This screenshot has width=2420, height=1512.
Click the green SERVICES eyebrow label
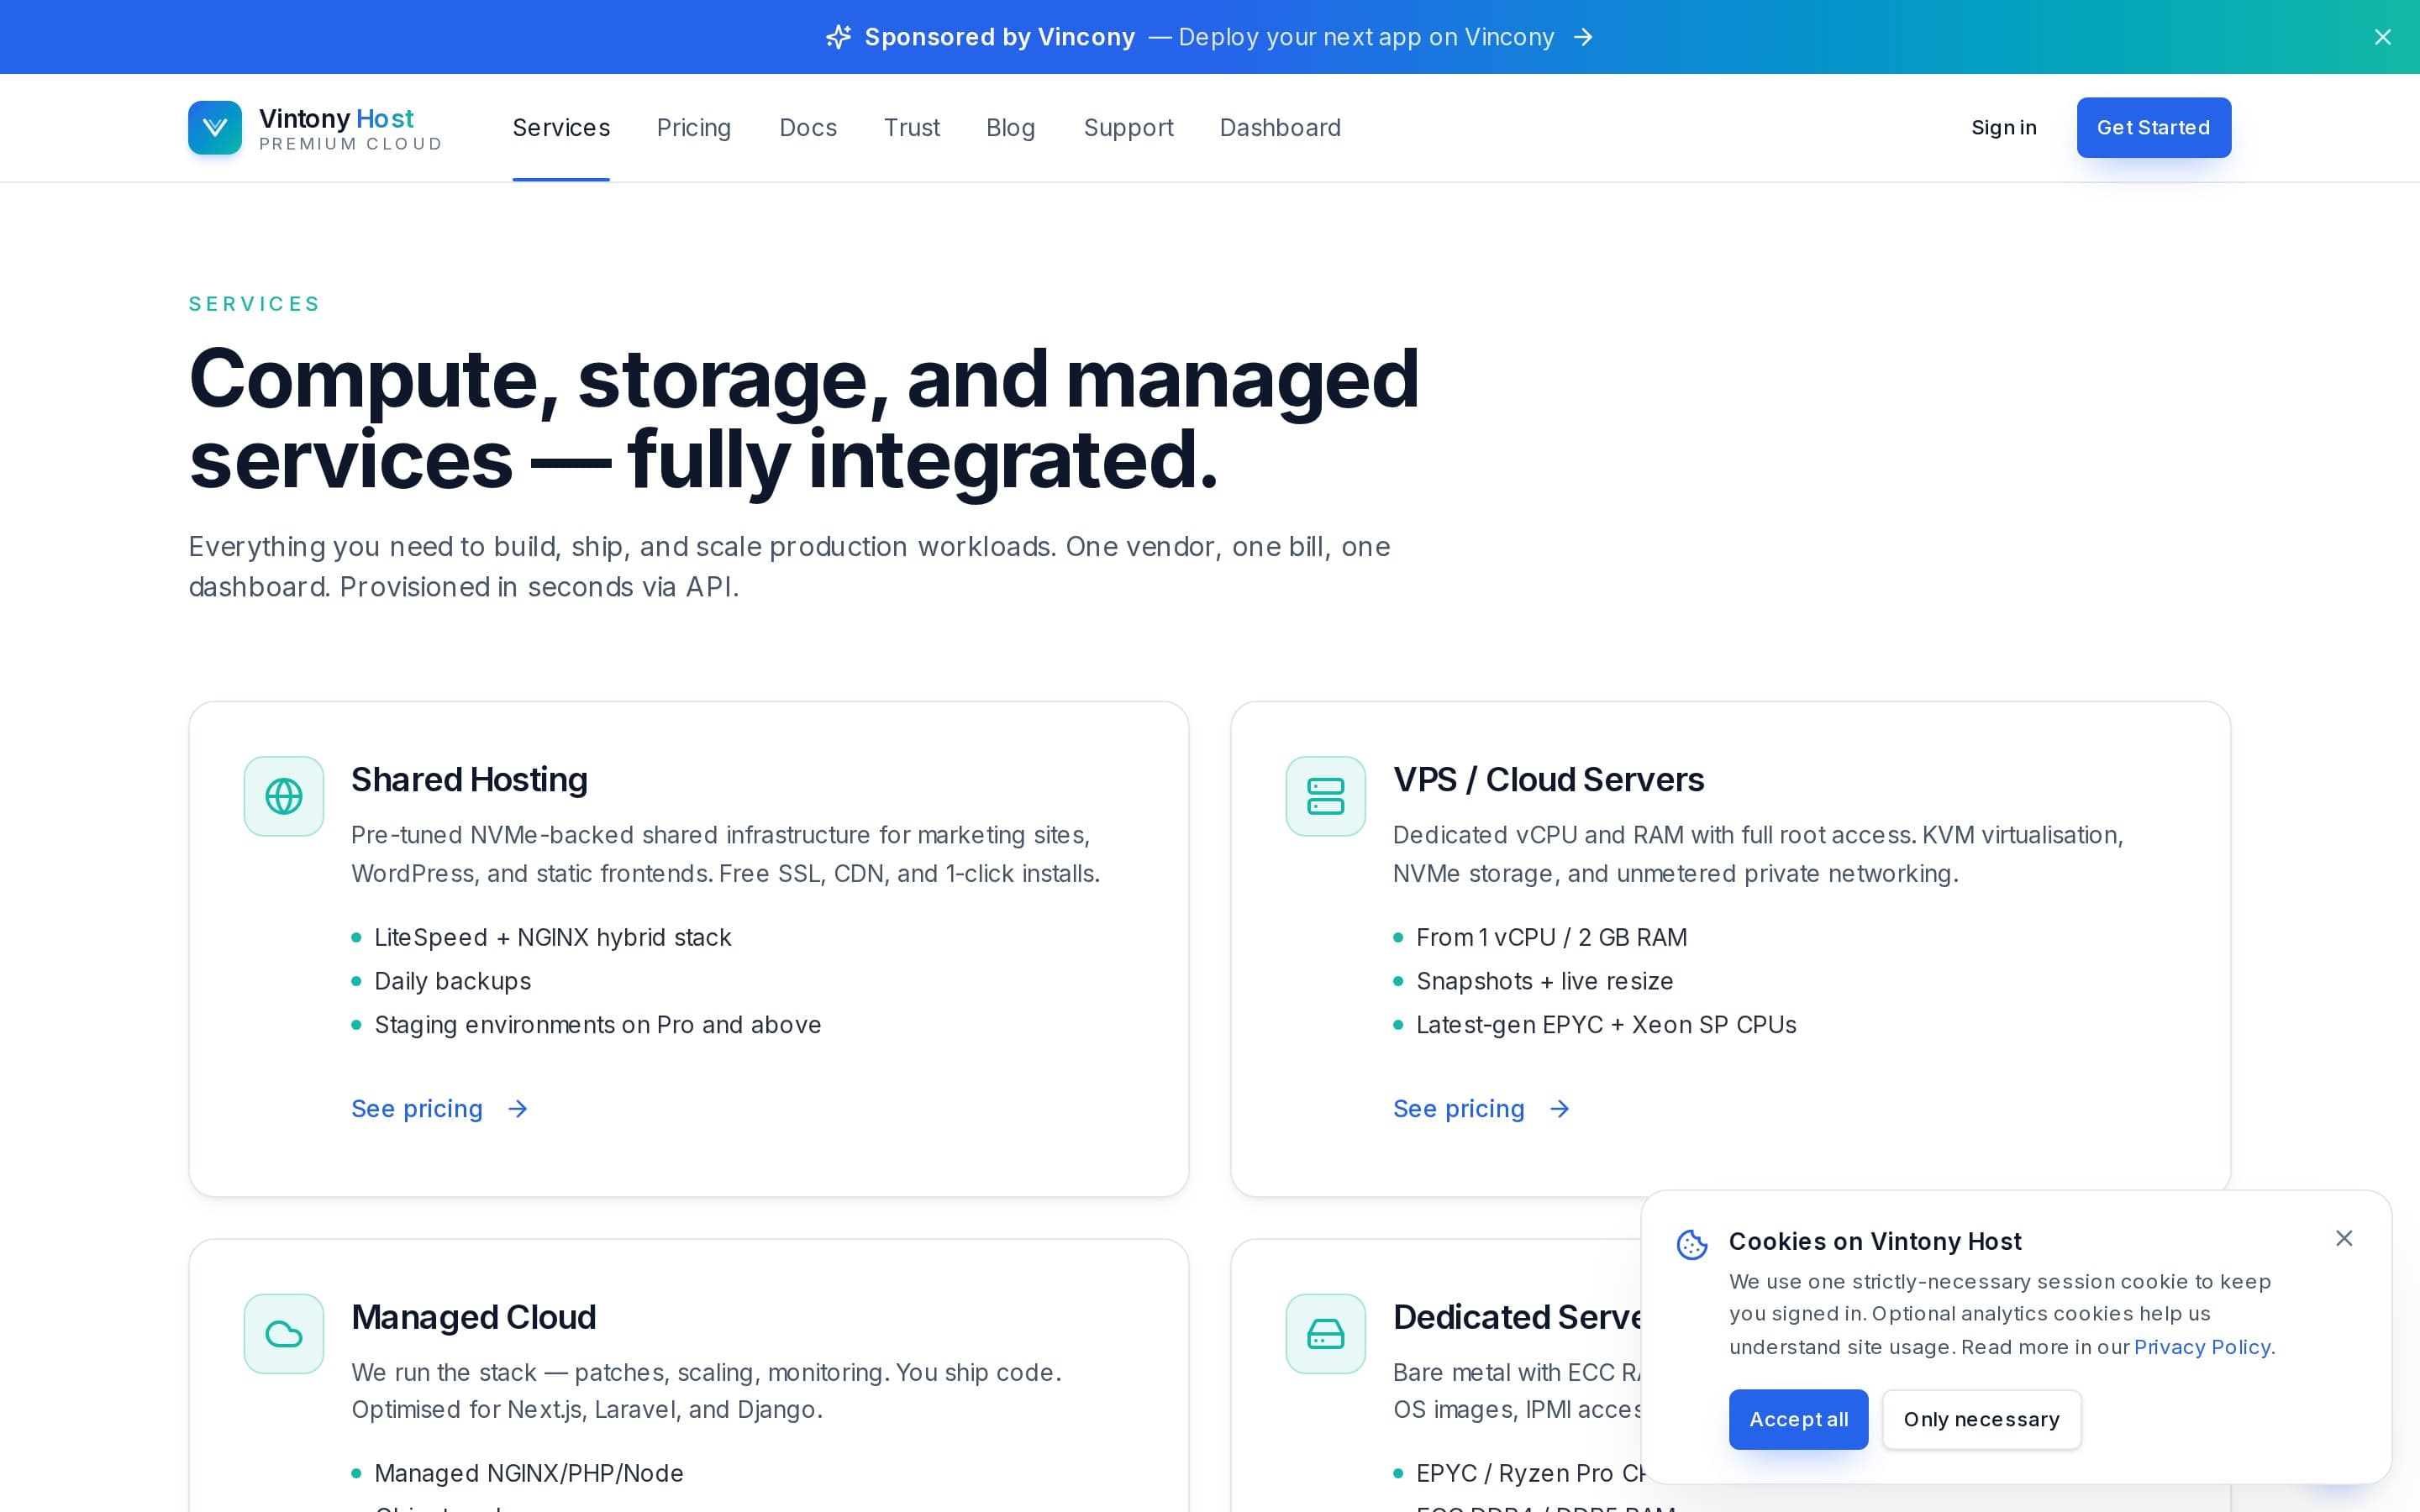pos(254,304)
